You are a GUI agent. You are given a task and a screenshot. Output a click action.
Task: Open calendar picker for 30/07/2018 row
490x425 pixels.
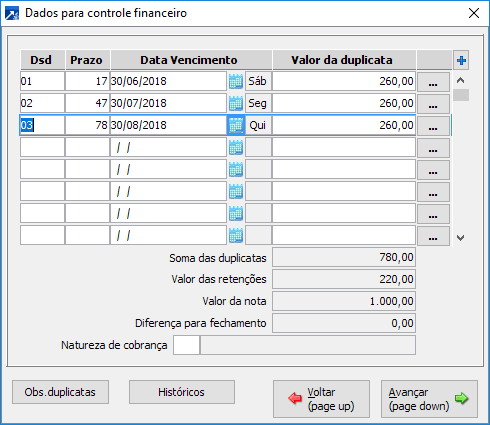tap(236, 103)
